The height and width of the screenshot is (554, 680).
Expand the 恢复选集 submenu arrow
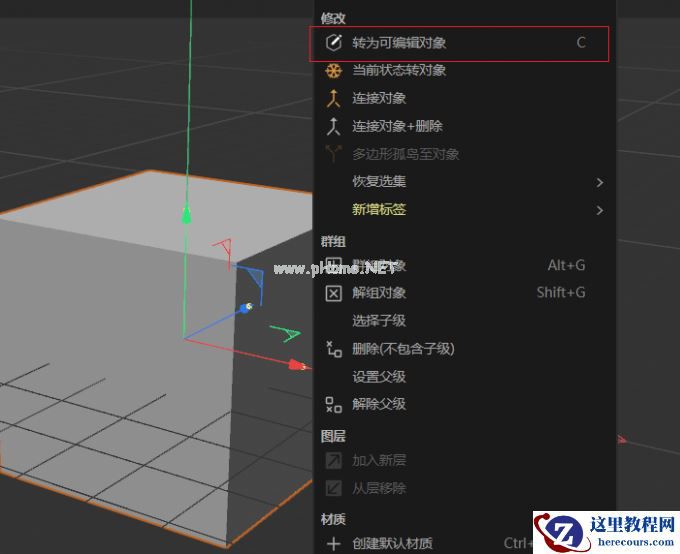[600, 183]
